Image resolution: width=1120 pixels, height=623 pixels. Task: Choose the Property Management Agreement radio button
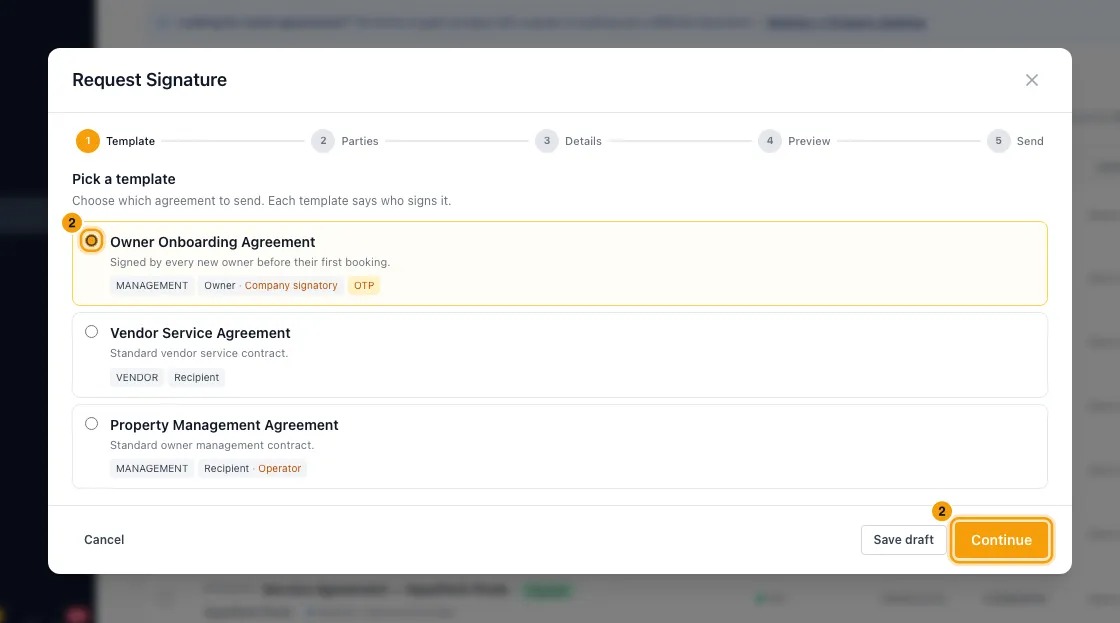[91, 424]
